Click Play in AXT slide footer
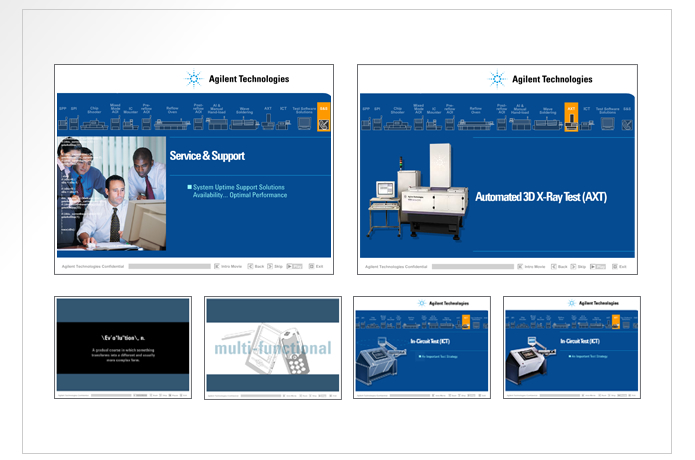 [597, 266]
